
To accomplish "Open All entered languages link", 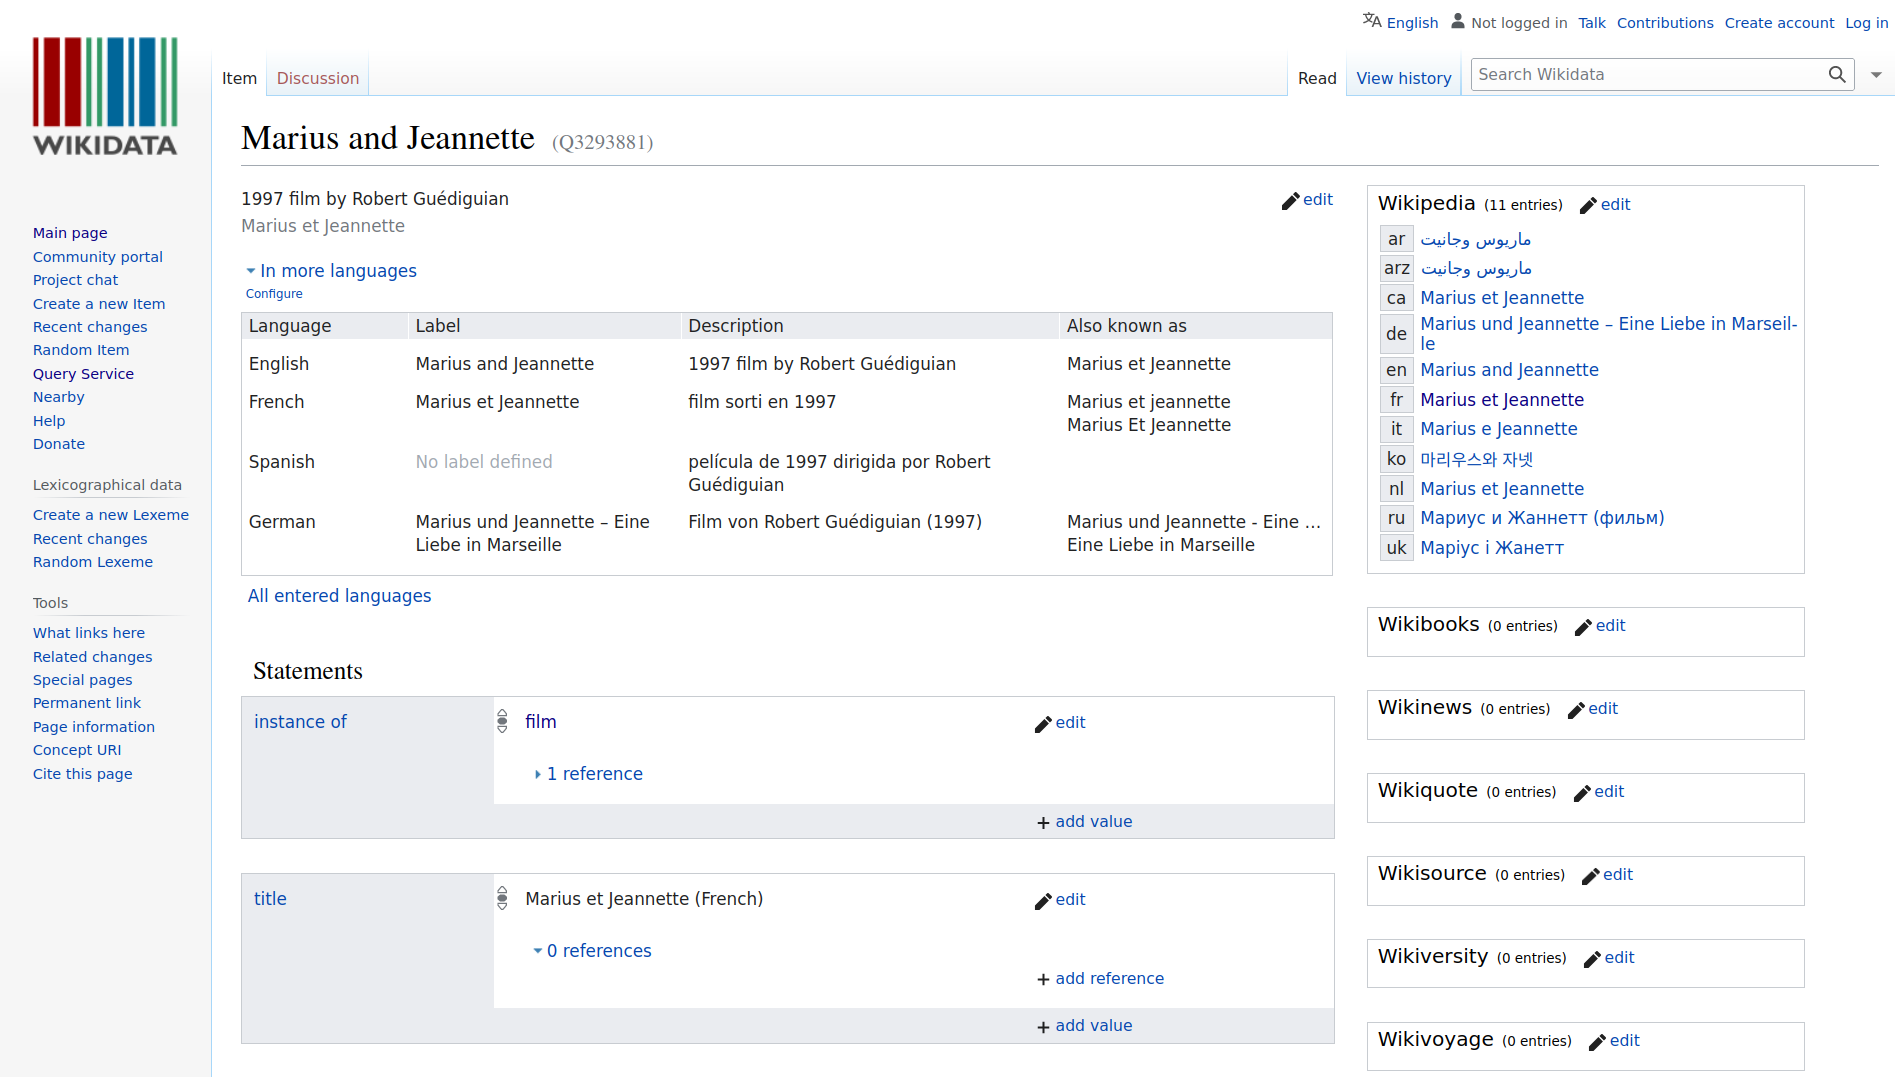I will (x=339, y=596).
